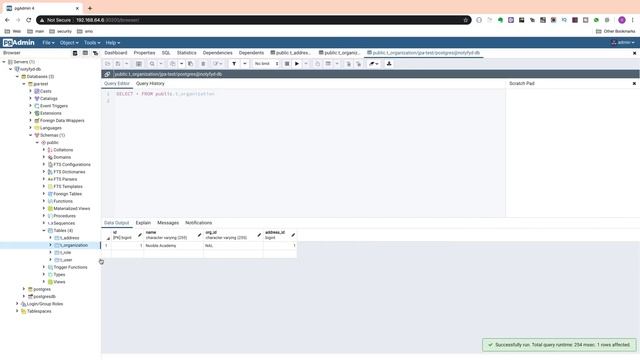The height and width of the screenshot is (360, 640).
Task: Click the edit pencil in name column header
Action: click(x=200, y=235)
